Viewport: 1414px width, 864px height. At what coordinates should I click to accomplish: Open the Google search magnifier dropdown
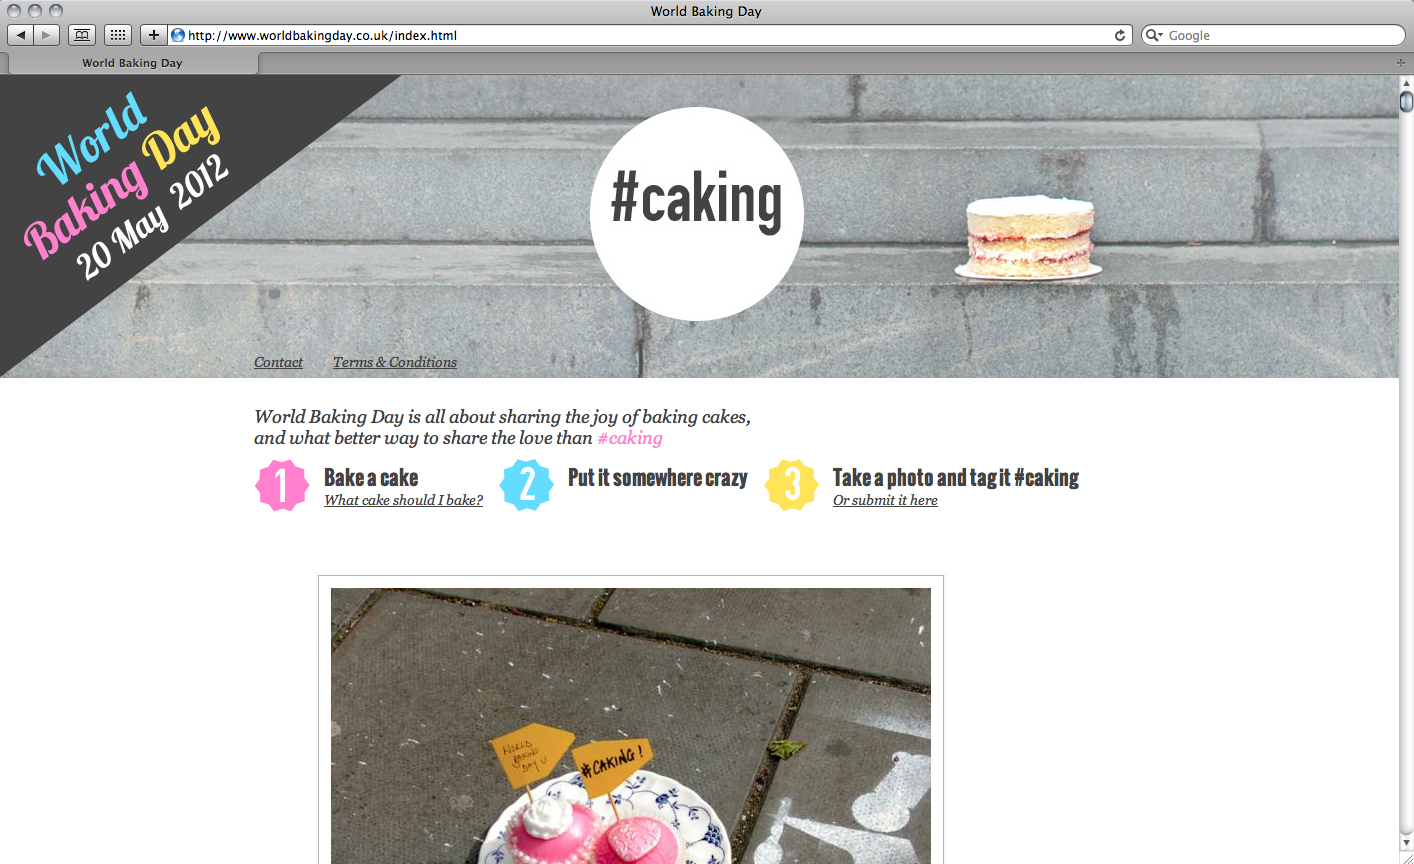pyautogui.click(x=1154, y=35)
